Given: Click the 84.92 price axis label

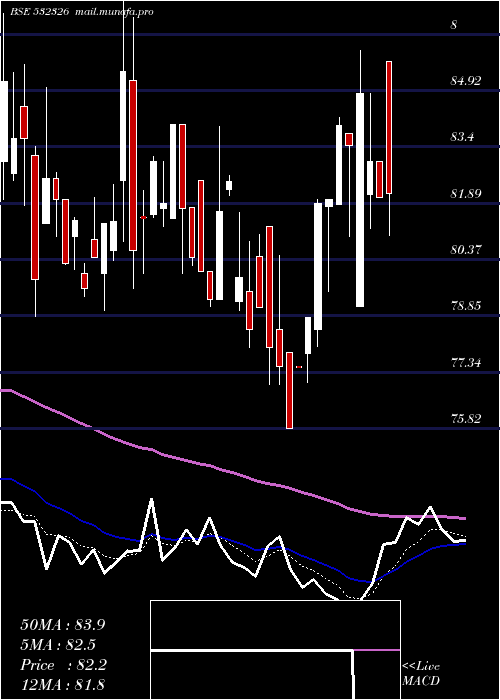Looking at the screenshot, I should pyautogui.click(x=466, y=81).
